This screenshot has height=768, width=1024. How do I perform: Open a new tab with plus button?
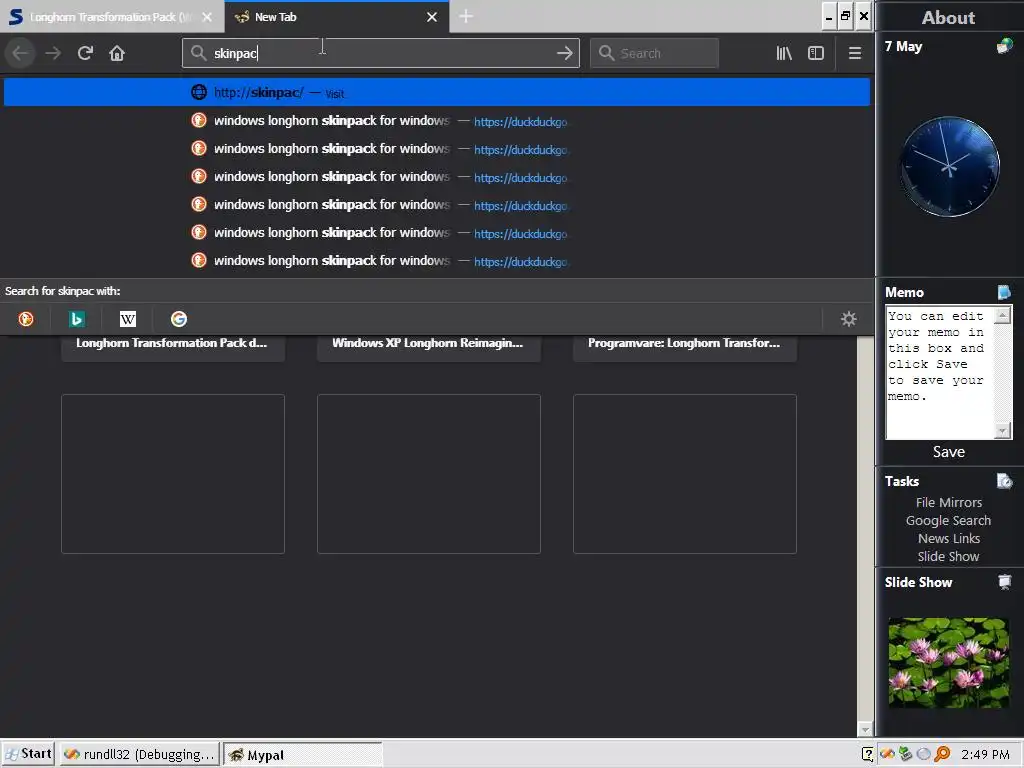click(x=466, y=16)
